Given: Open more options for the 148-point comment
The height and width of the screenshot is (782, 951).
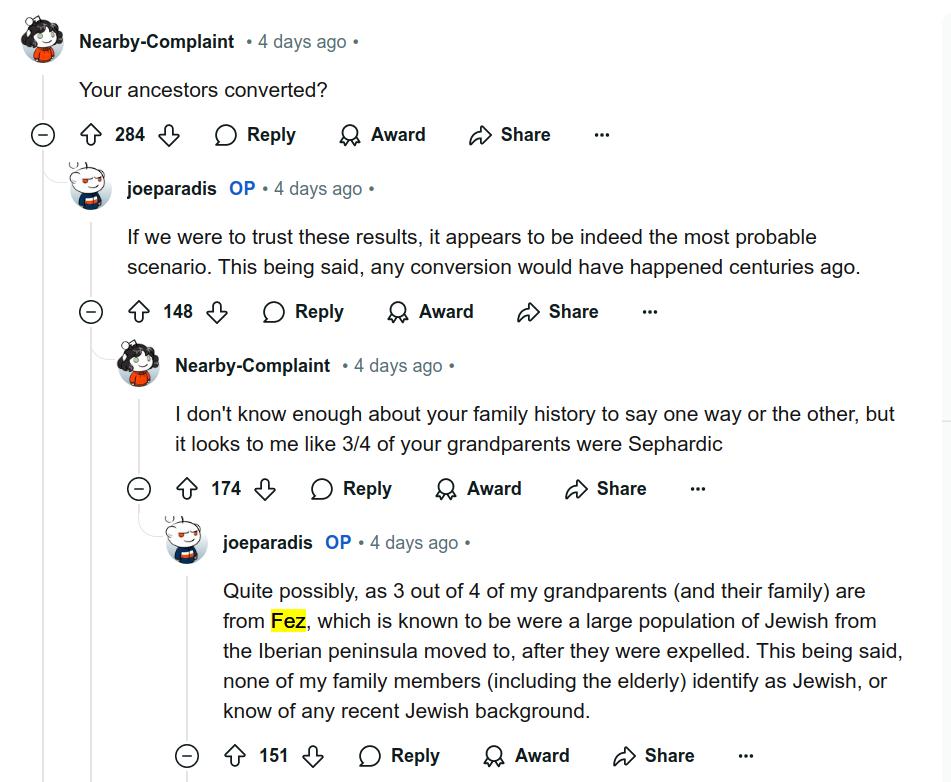Looking at the screenshot, I should coord(649,312).
